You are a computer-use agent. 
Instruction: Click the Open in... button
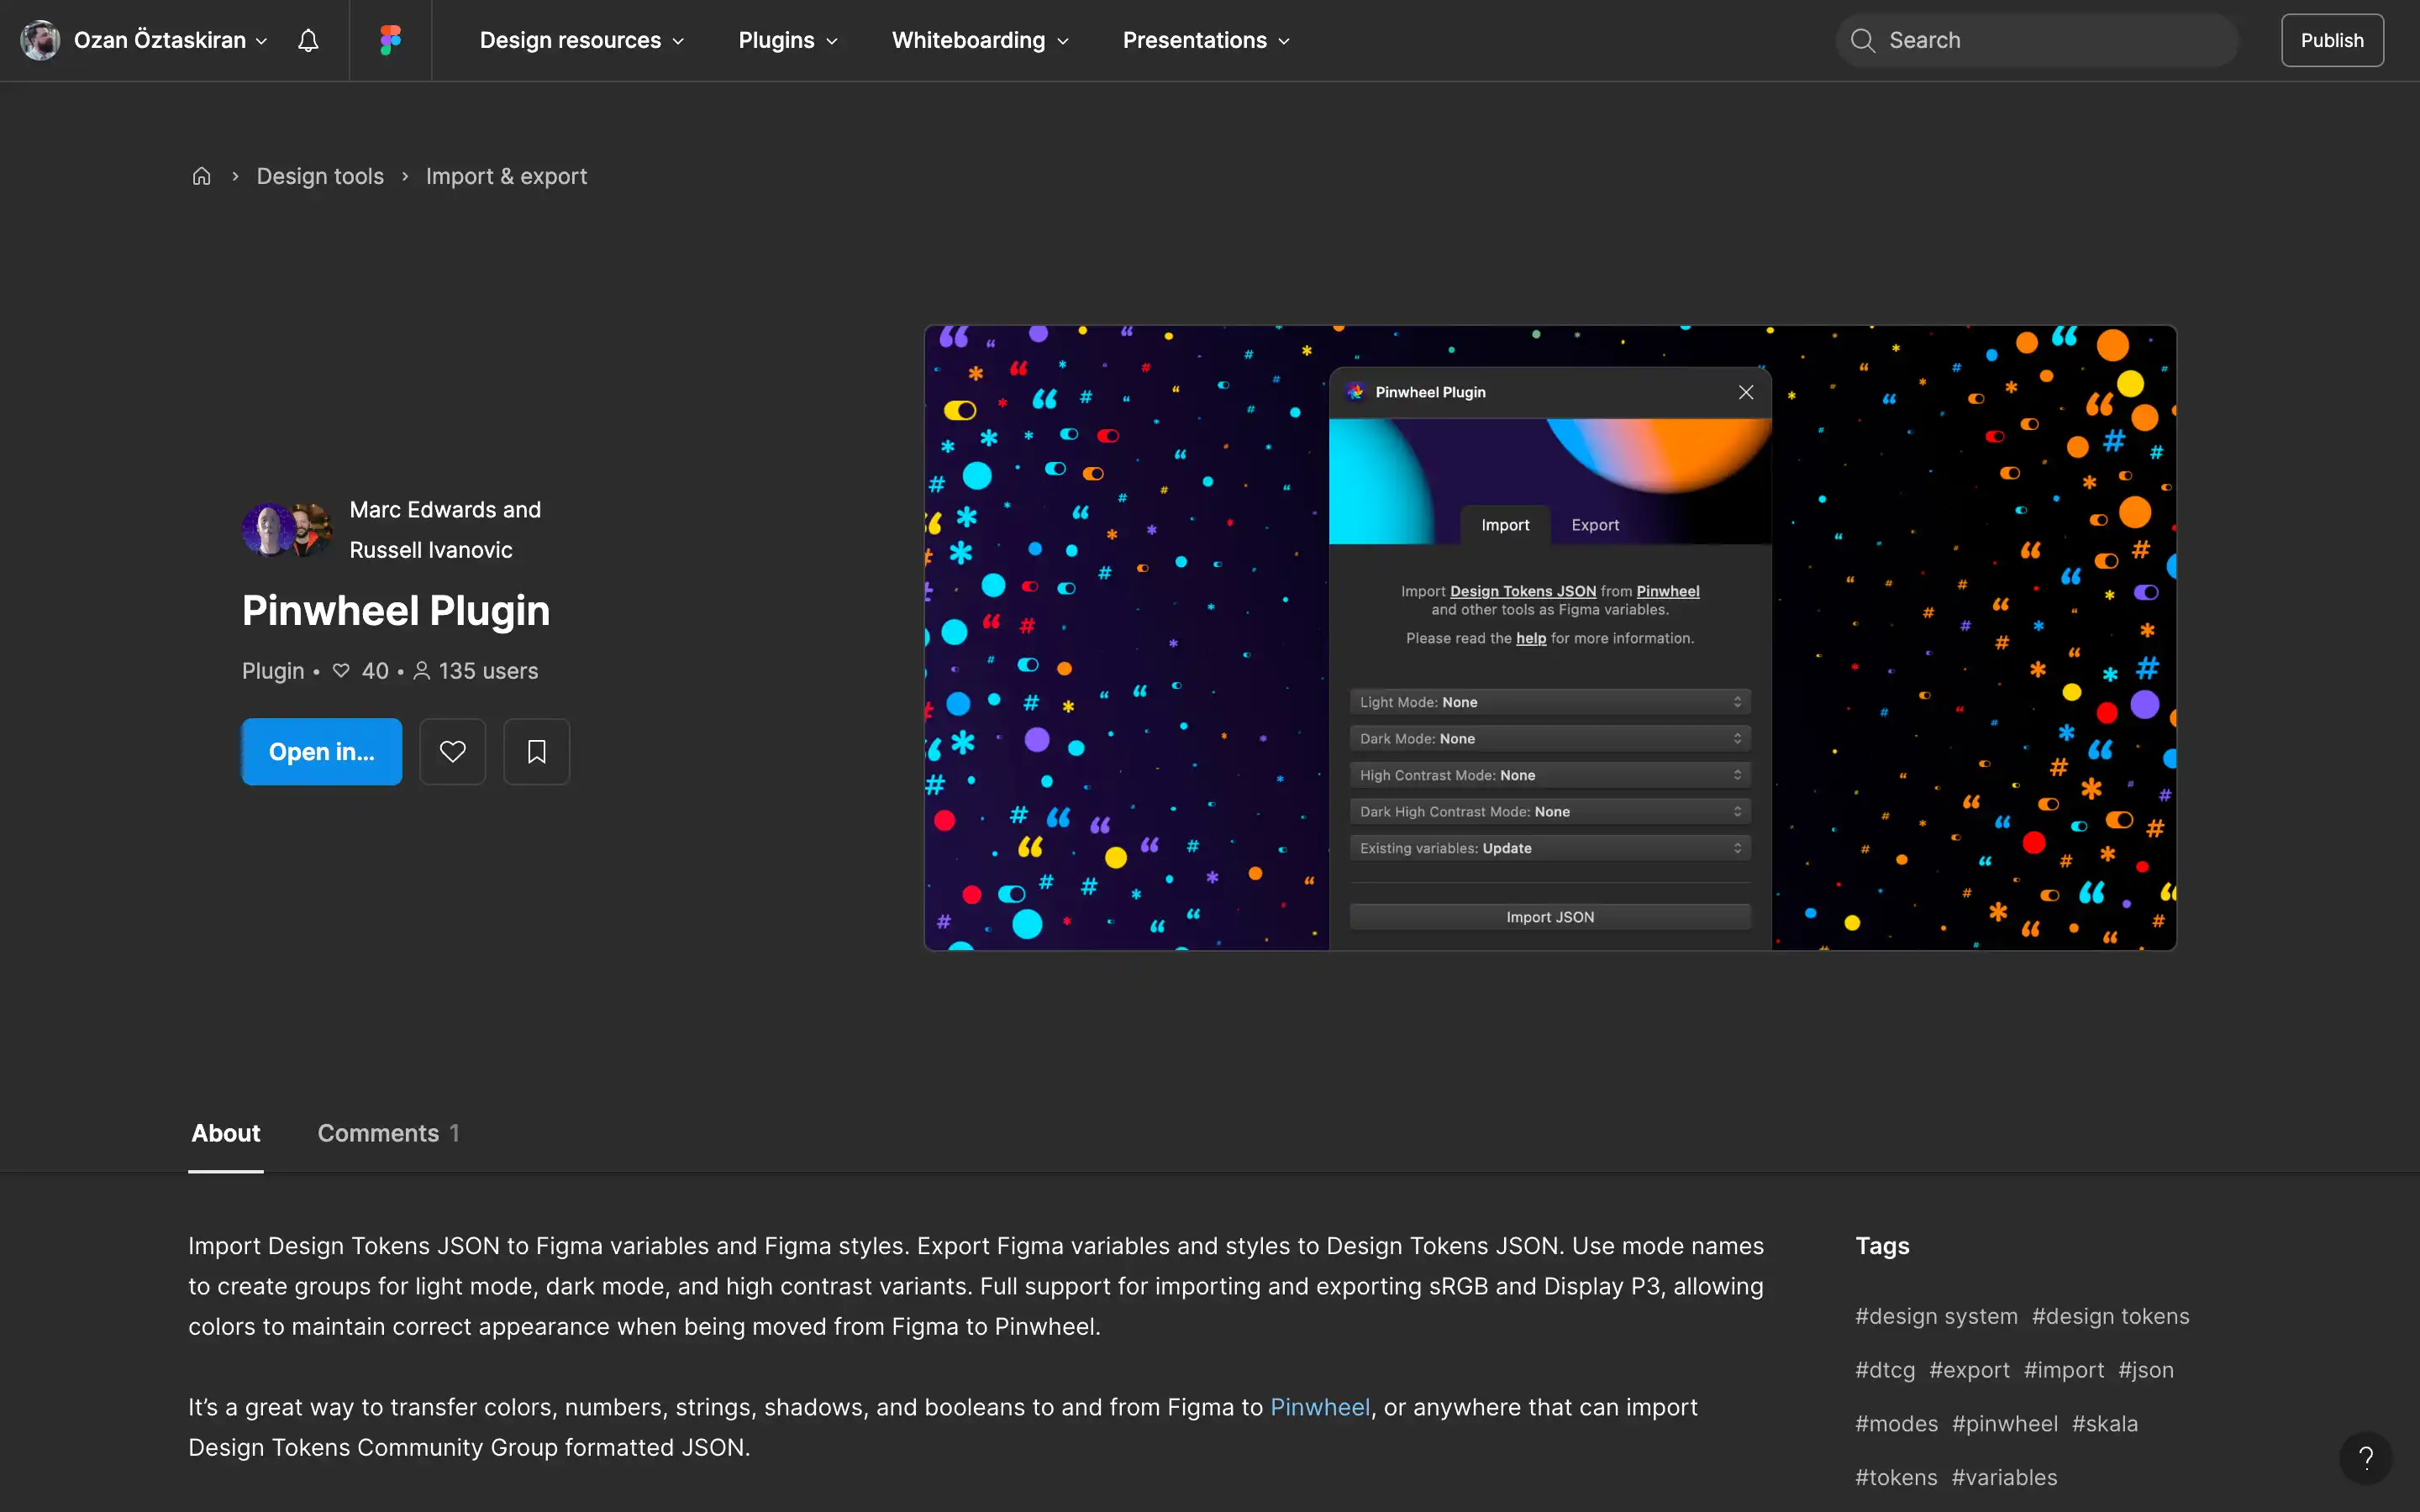[x=322, y=751]
